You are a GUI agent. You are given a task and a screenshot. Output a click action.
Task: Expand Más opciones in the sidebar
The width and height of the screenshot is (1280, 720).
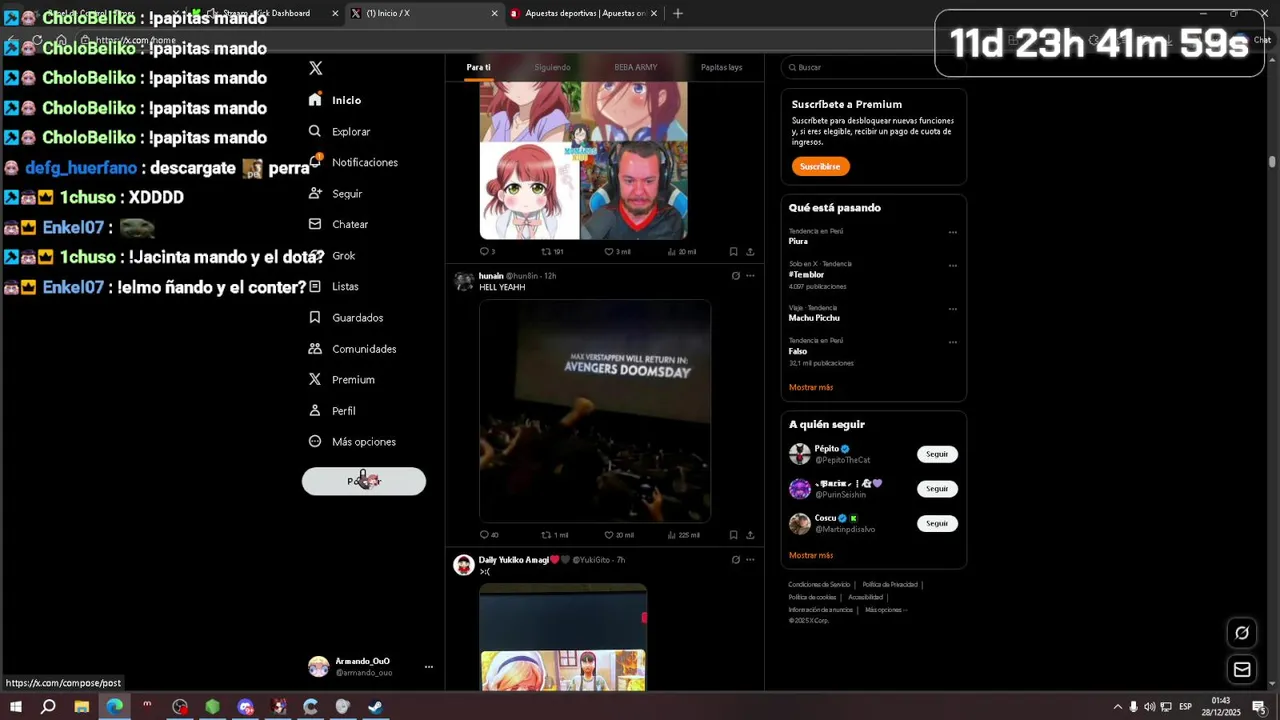(x=352, y=441)
